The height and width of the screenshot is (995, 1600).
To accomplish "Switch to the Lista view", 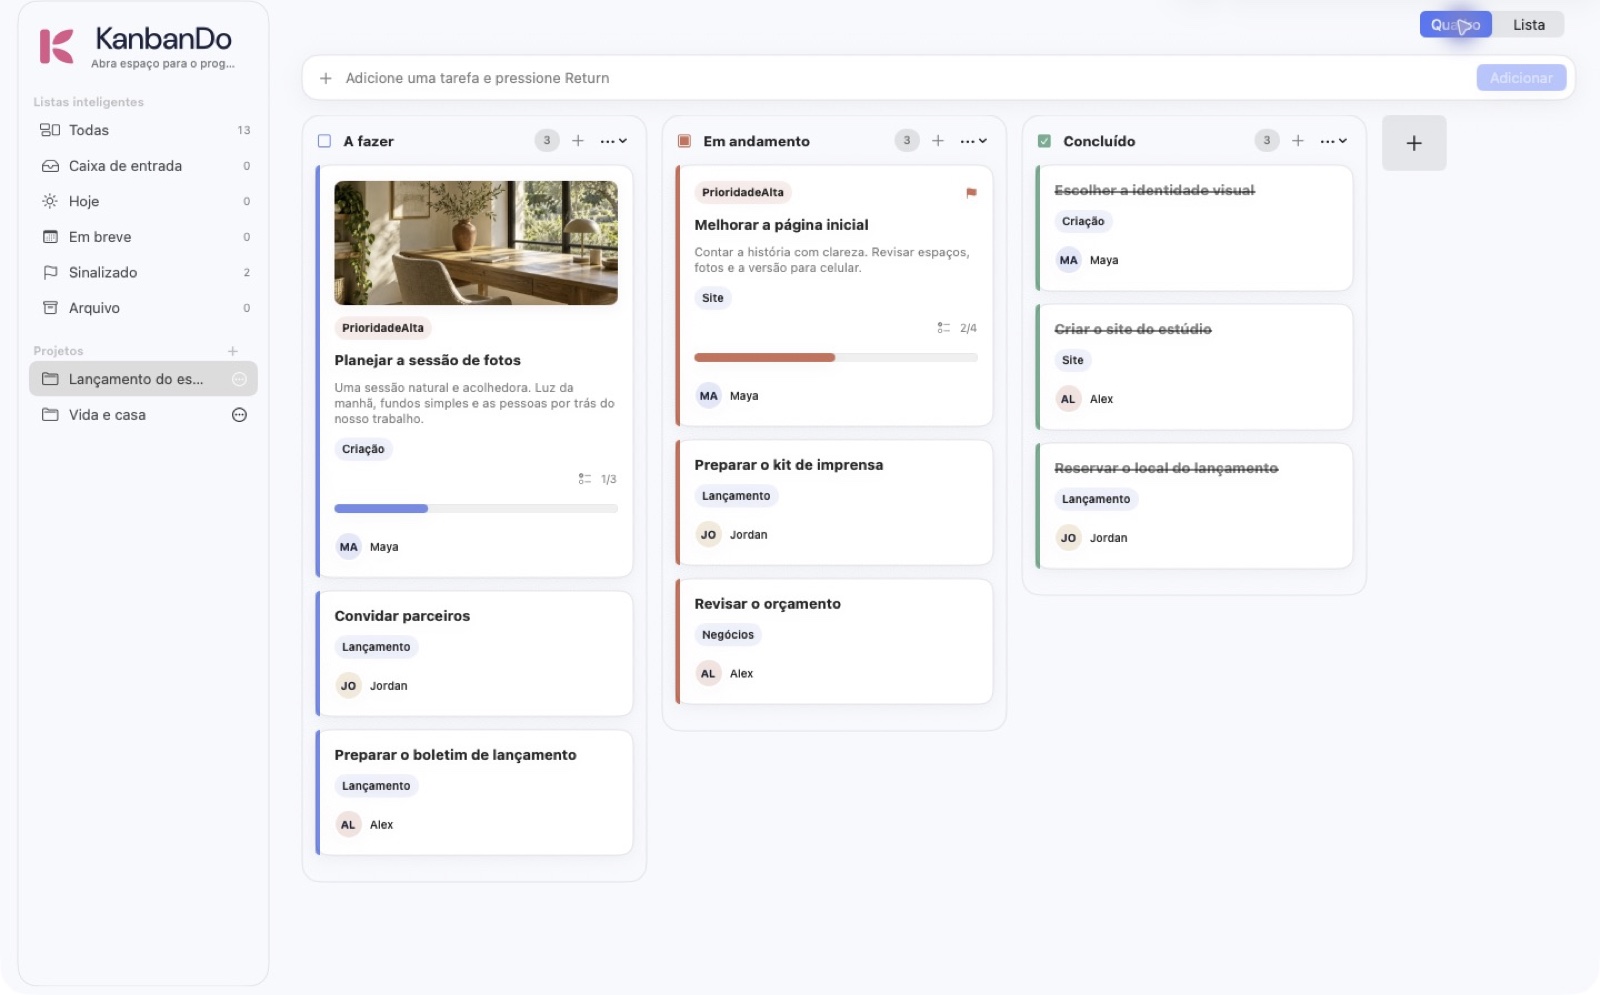I will pos(1528,25).
